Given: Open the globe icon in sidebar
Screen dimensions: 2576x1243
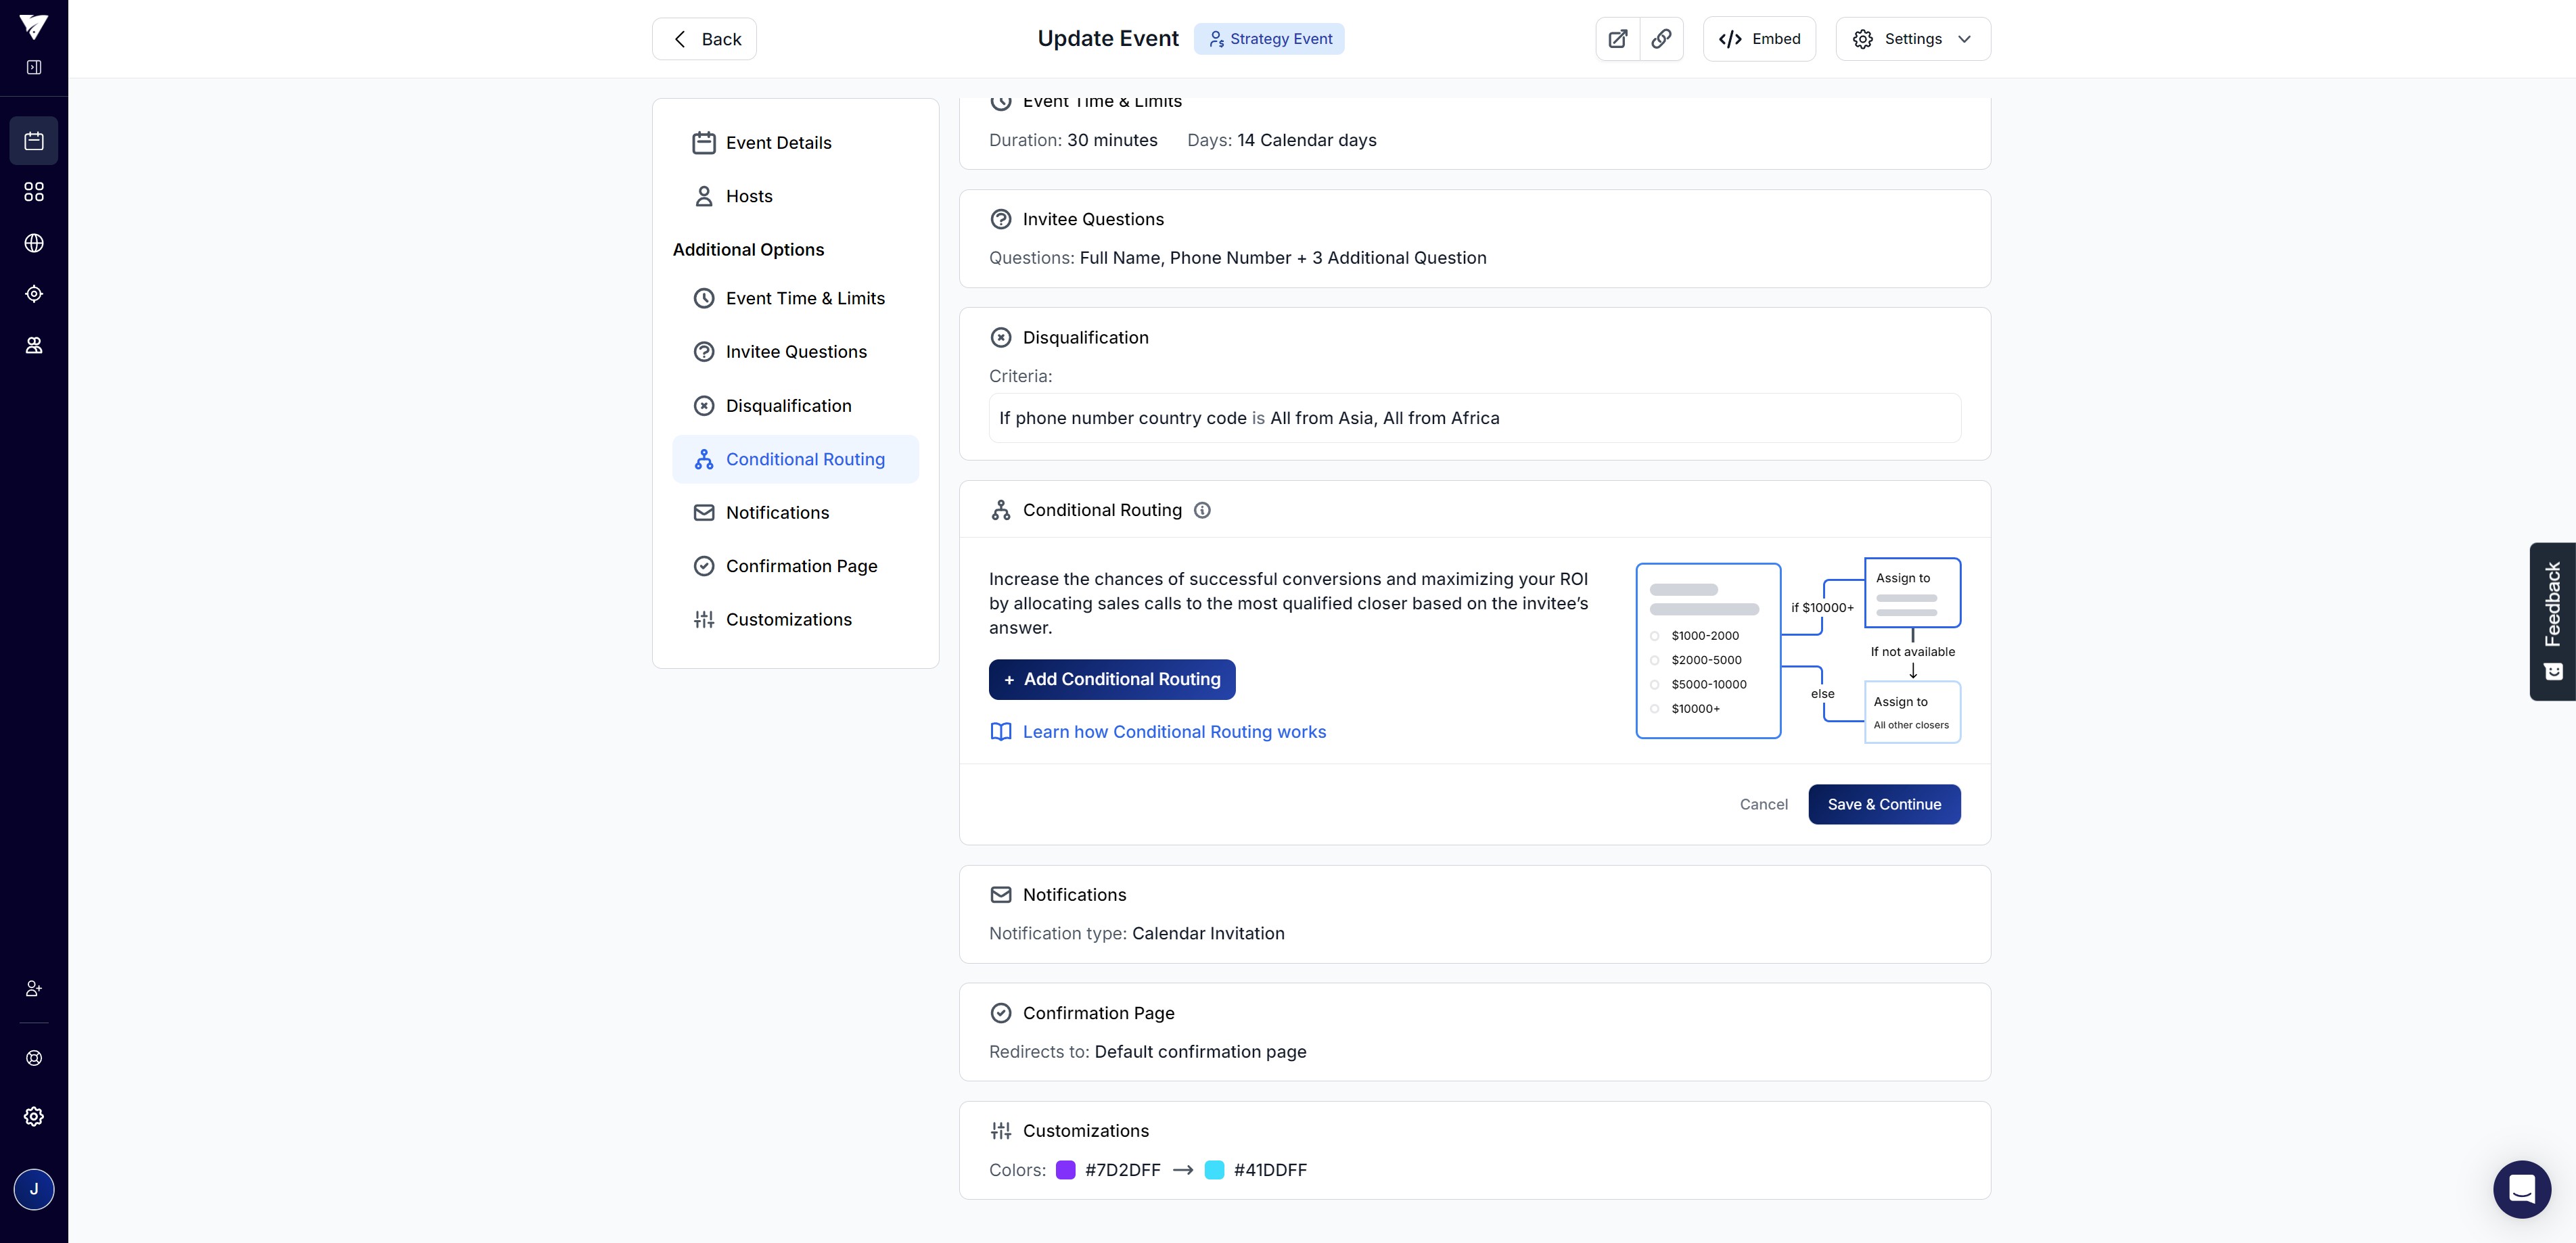Looking at the screenshot, I should [x=34, y=243].
